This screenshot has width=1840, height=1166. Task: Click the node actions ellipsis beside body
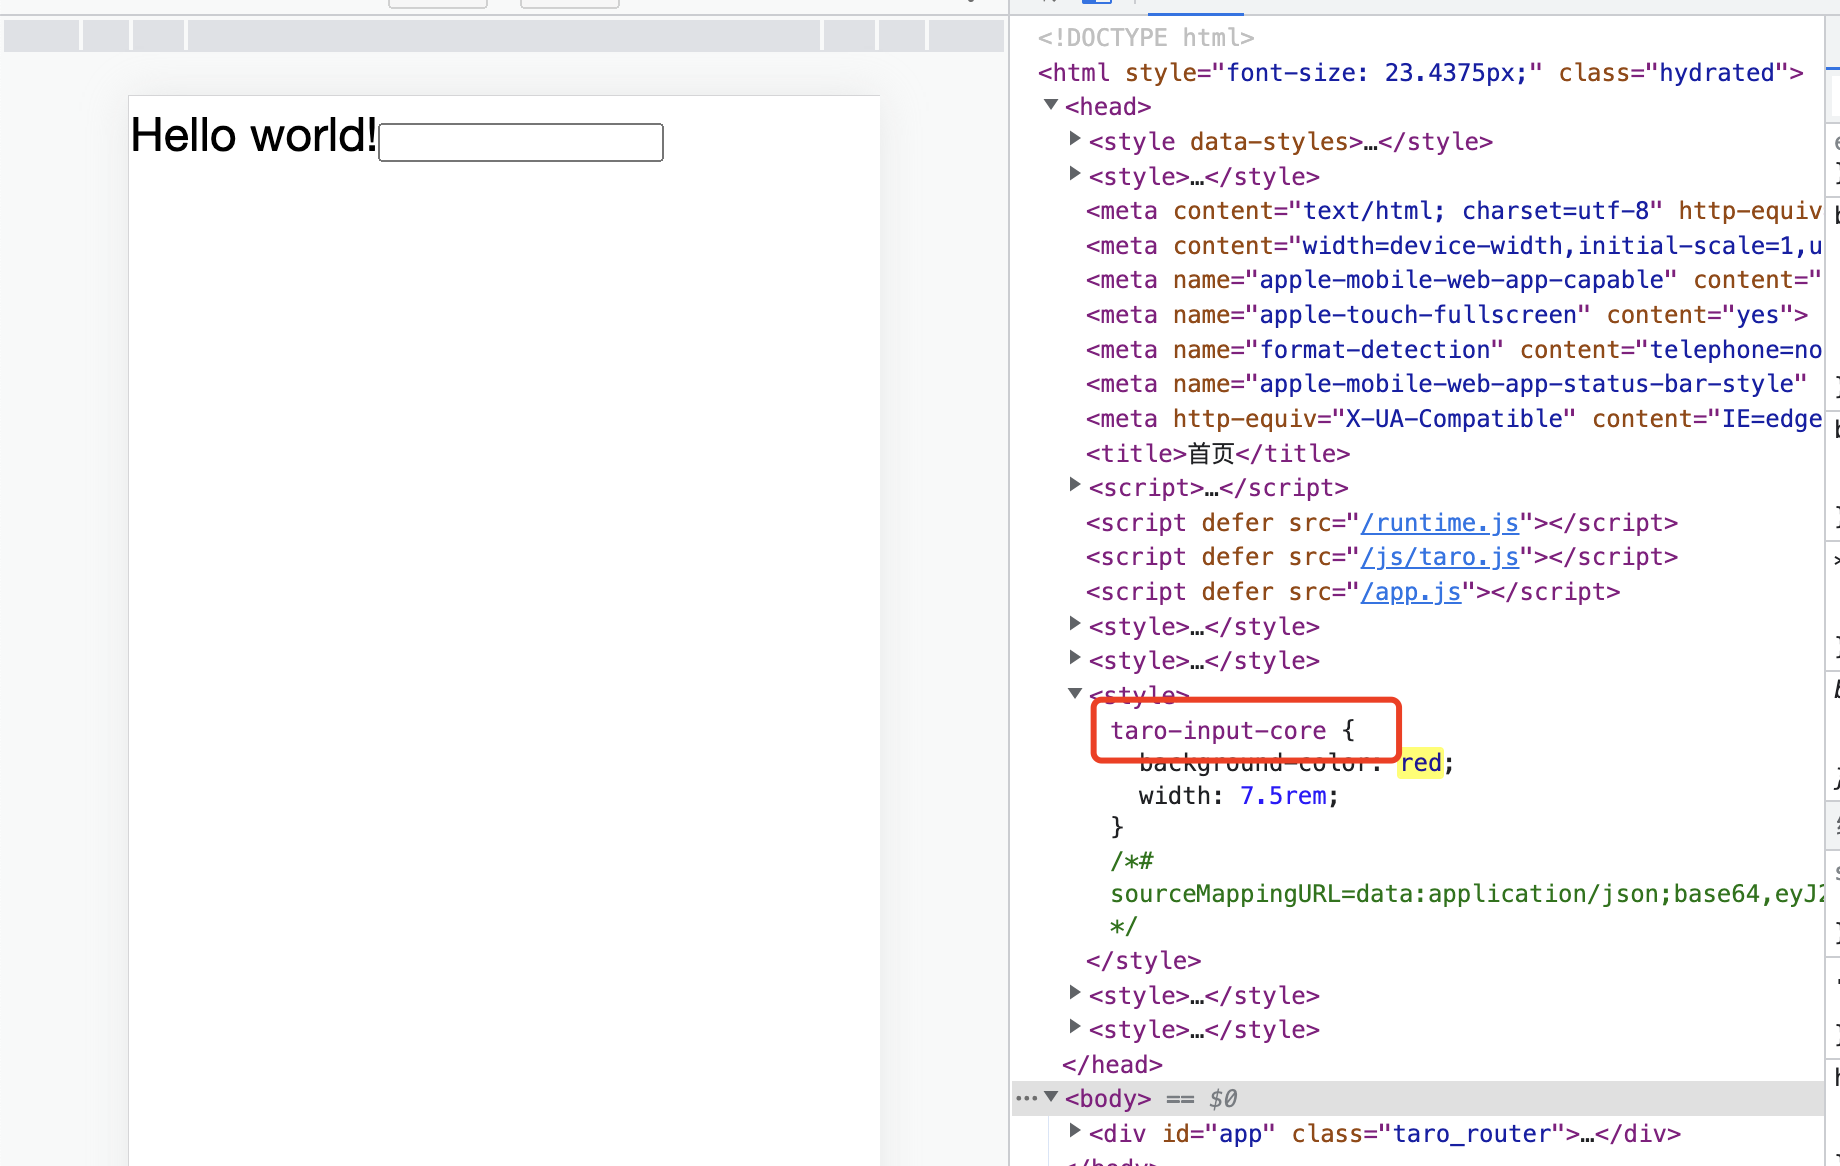point(1026,1097)
